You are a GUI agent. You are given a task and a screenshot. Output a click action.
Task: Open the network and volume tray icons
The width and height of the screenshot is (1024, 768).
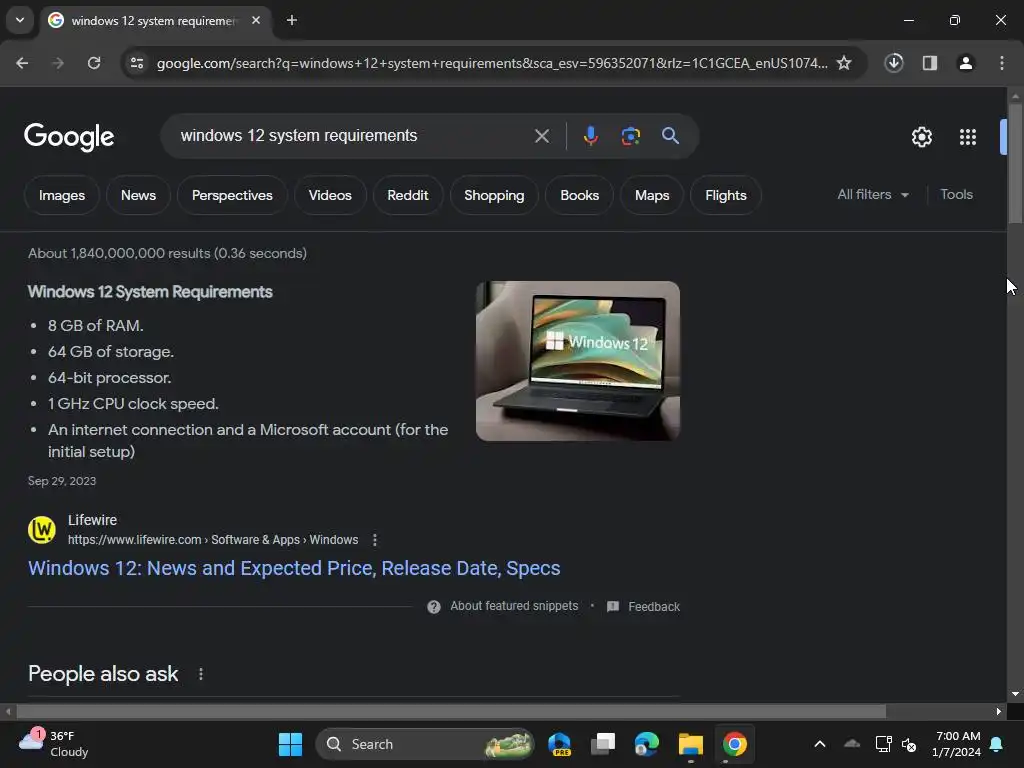[895, 744]
